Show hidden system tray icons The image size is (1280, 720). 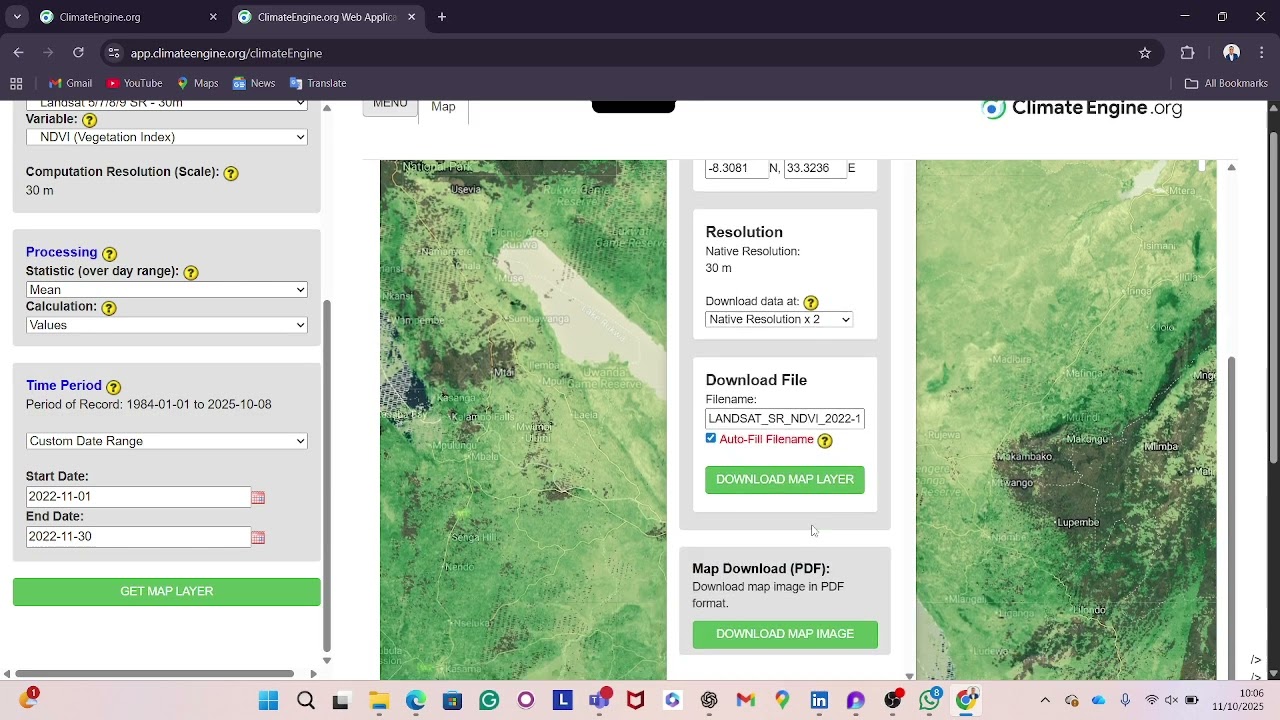[x=1045, y=700]
